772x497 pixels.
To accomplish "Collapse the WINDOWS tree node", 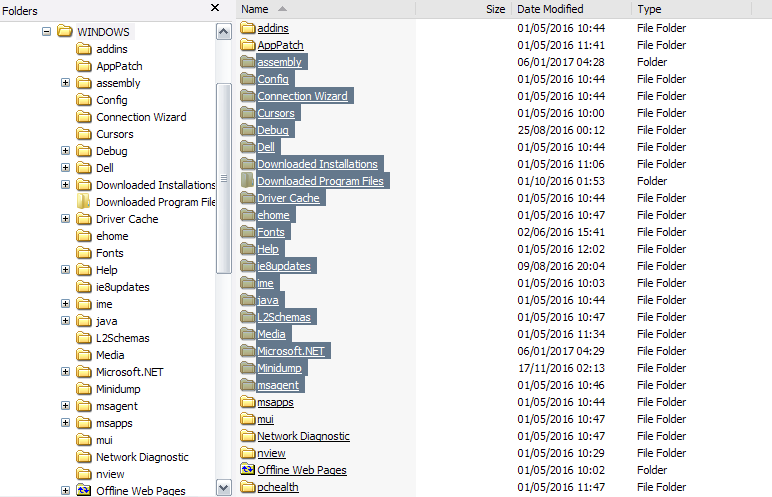I will (46, 32).
